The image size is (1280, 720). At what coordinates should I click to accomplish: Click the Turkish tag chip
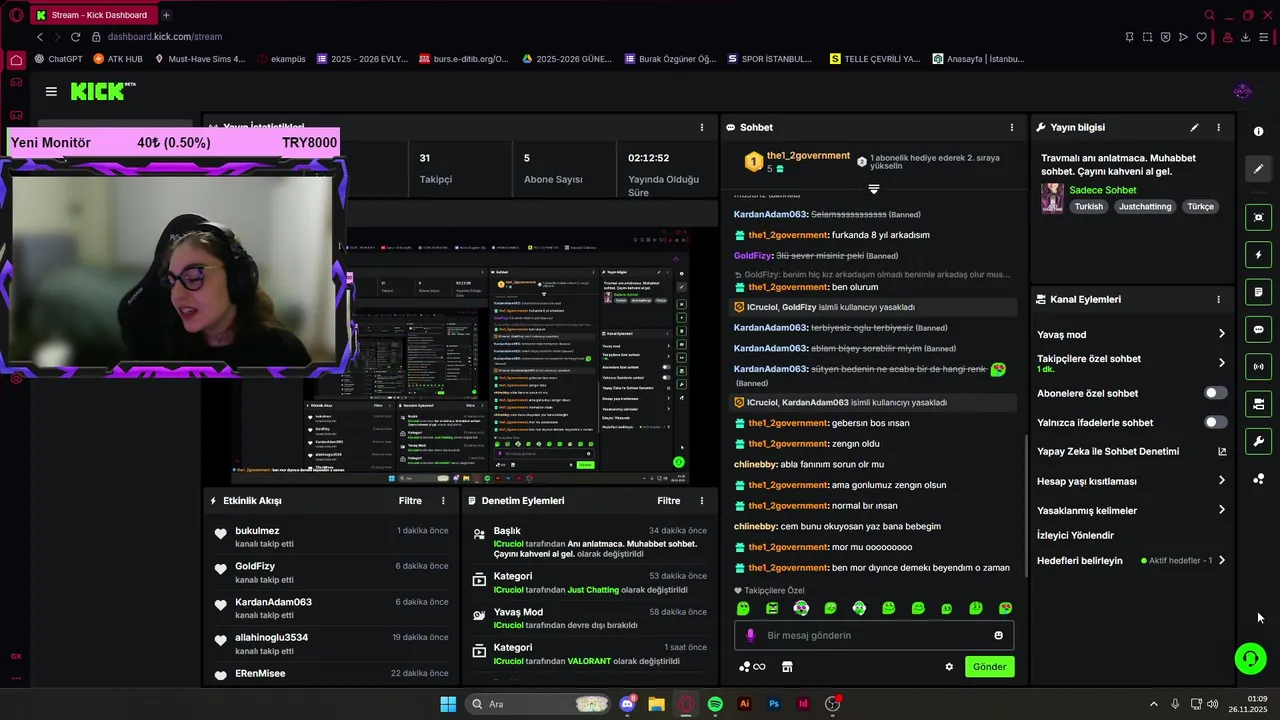pyautogui.click(x=1089, y=207)
